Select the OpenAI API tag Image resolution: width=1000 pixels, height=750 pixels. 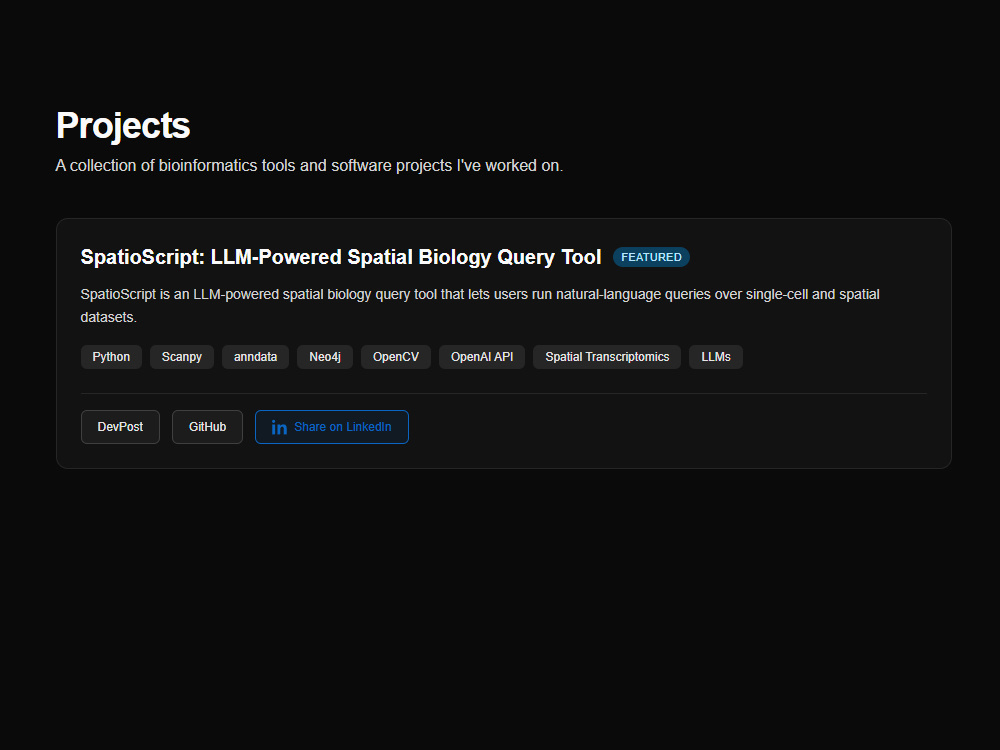(x=482, y=357)
